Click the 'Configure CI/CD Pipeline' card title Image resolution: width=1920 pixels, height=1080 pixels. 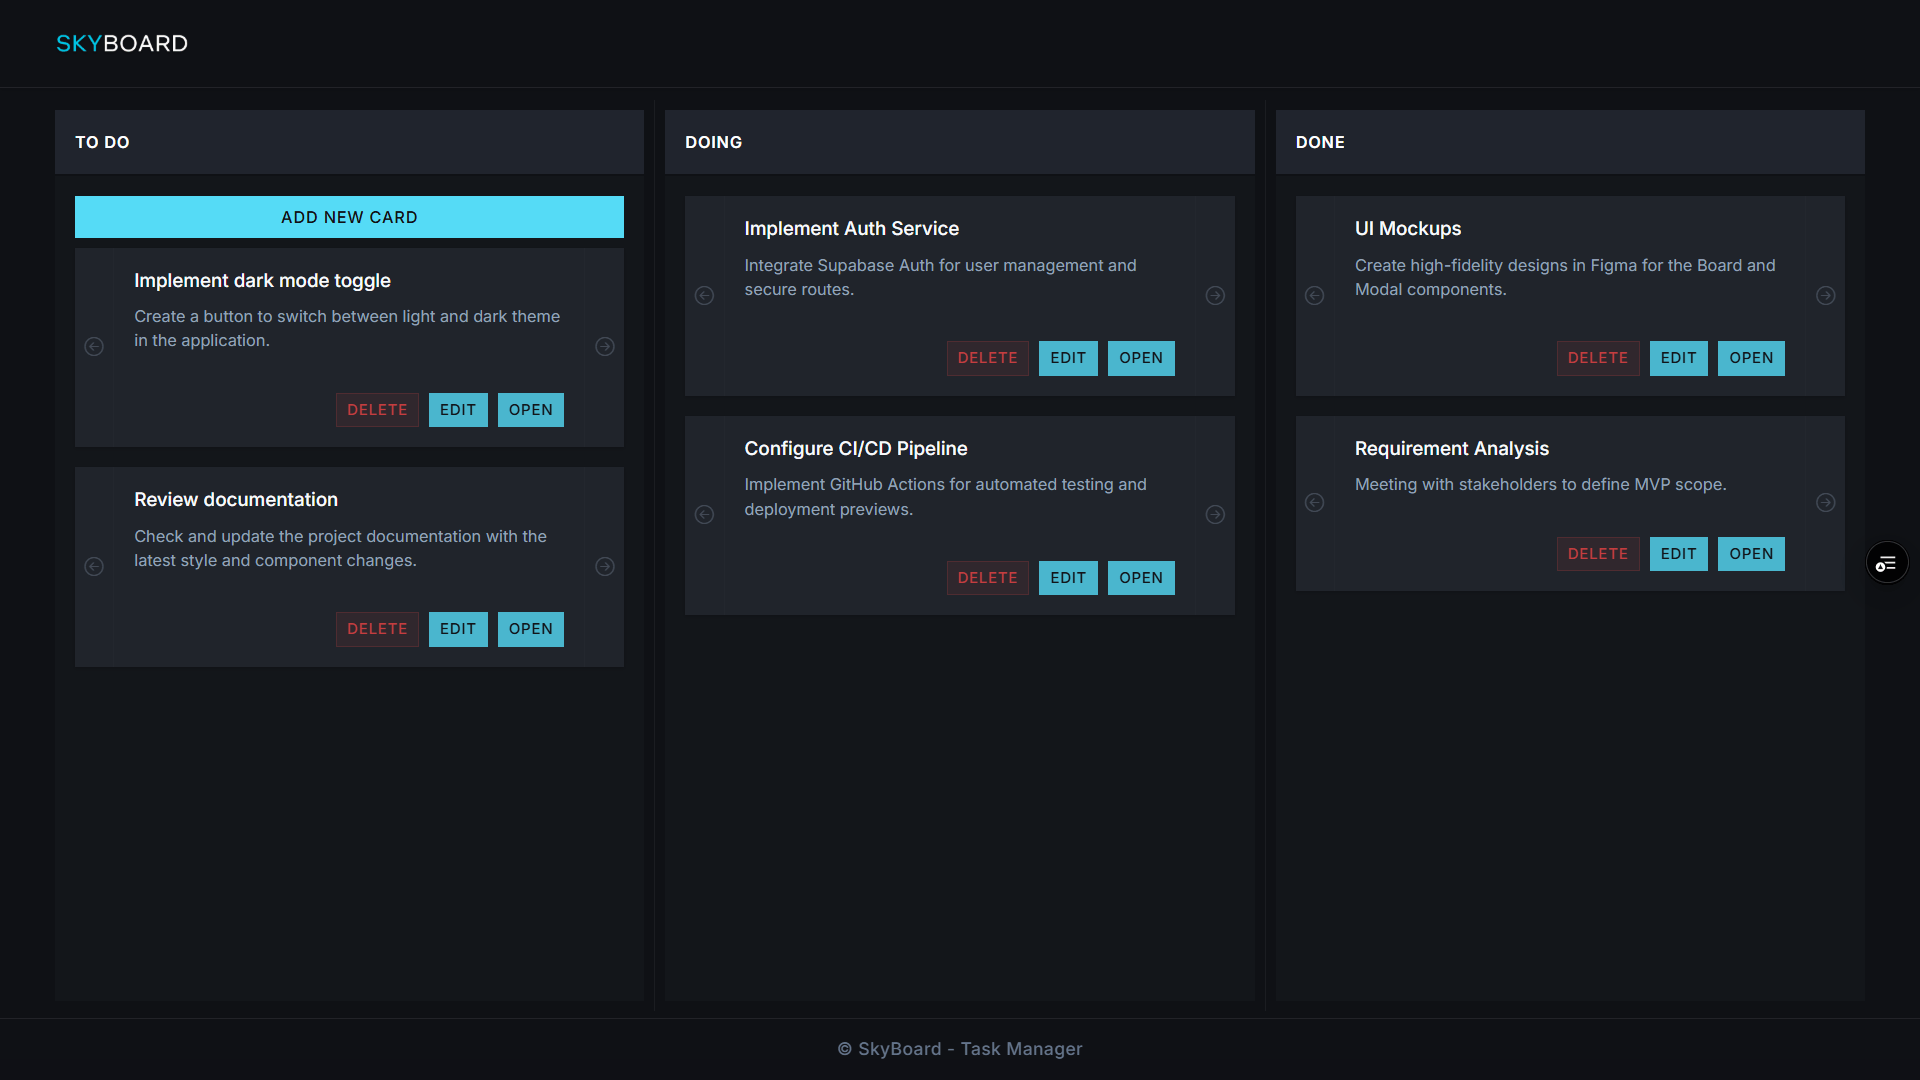(856, 449)
